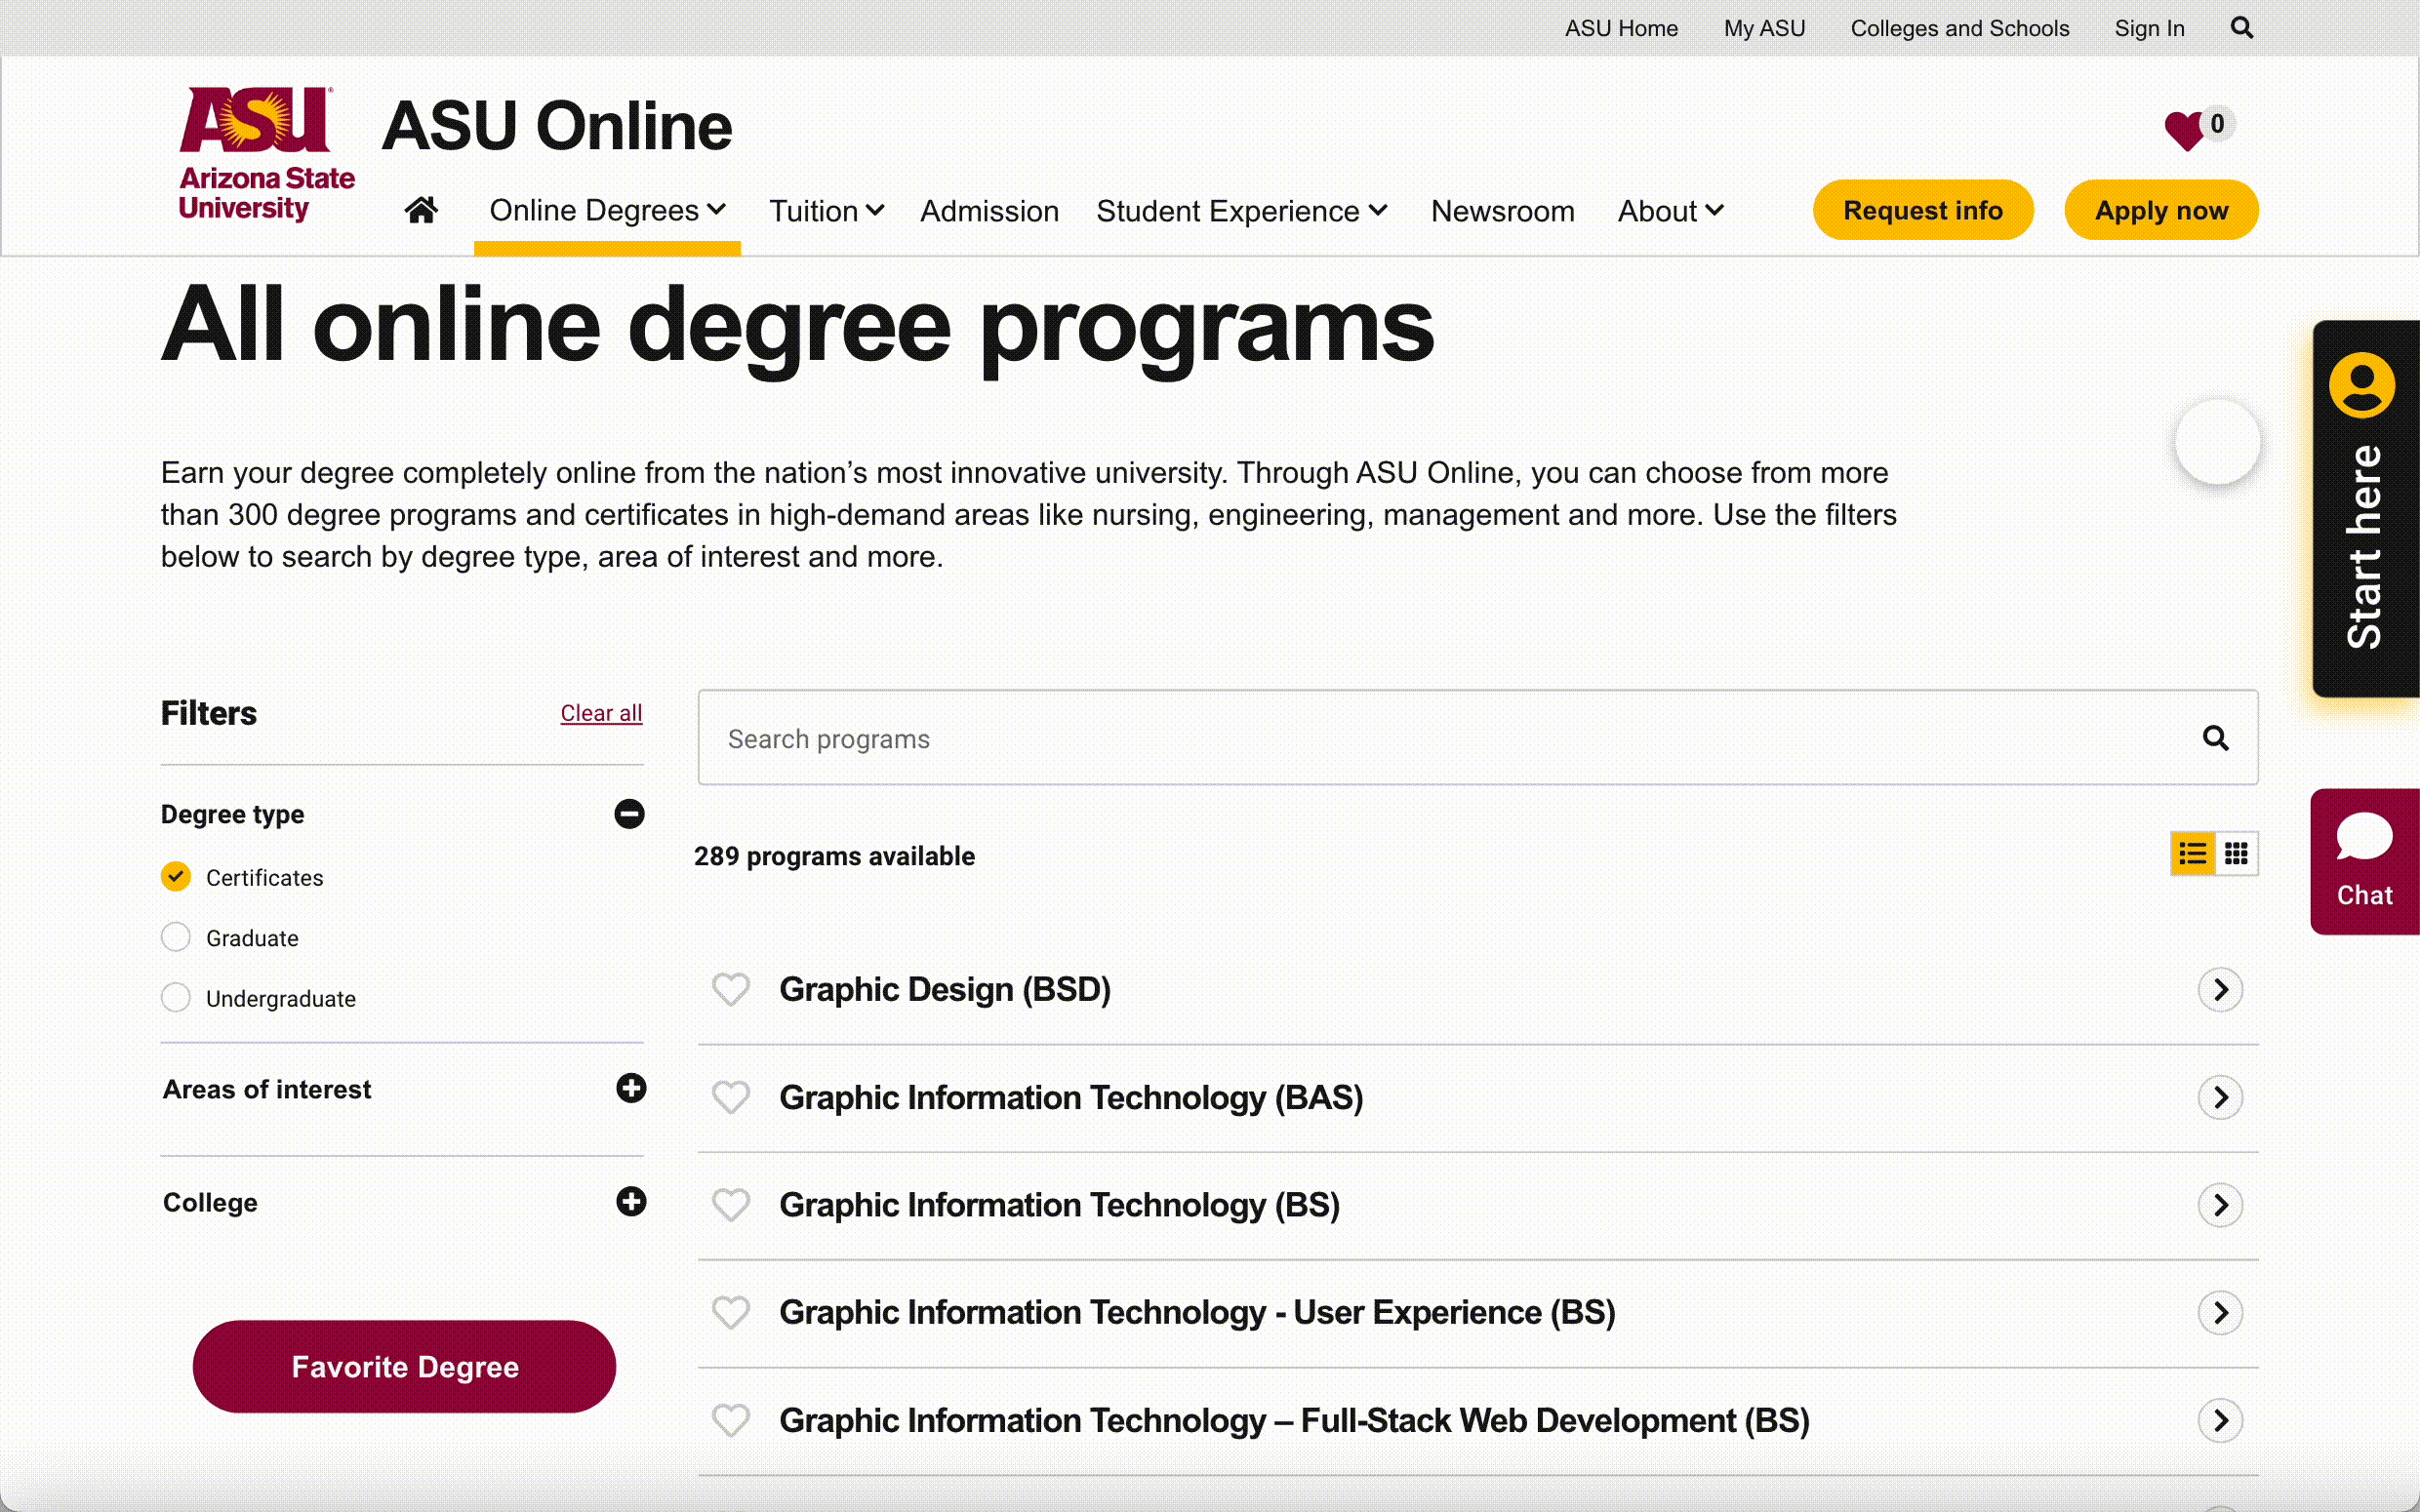This screenshot has height=1512, width=2420.
Task: Click the home icon in navigation
Action: click(x=421, y=210)
